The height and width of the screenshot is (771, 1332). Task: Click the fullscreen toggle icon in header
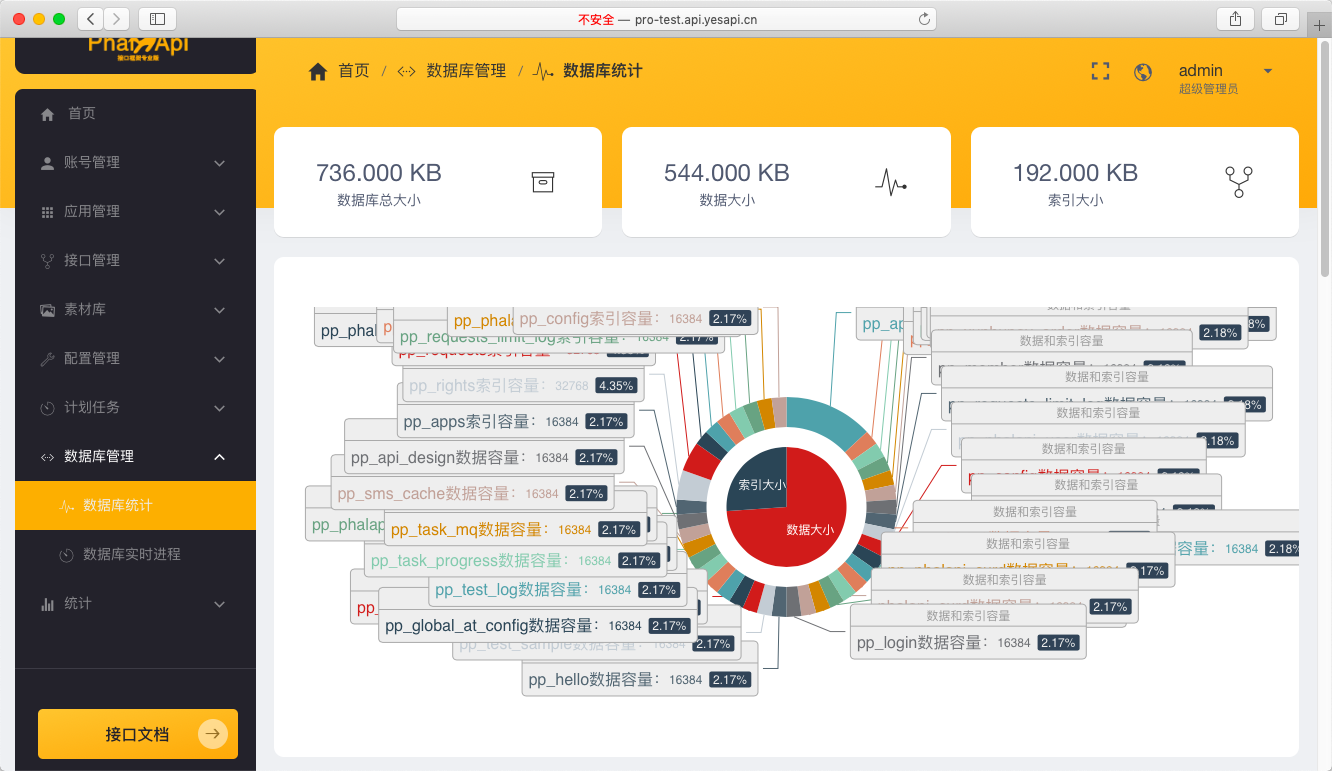pyautogui.click(x=1100, y=71)
